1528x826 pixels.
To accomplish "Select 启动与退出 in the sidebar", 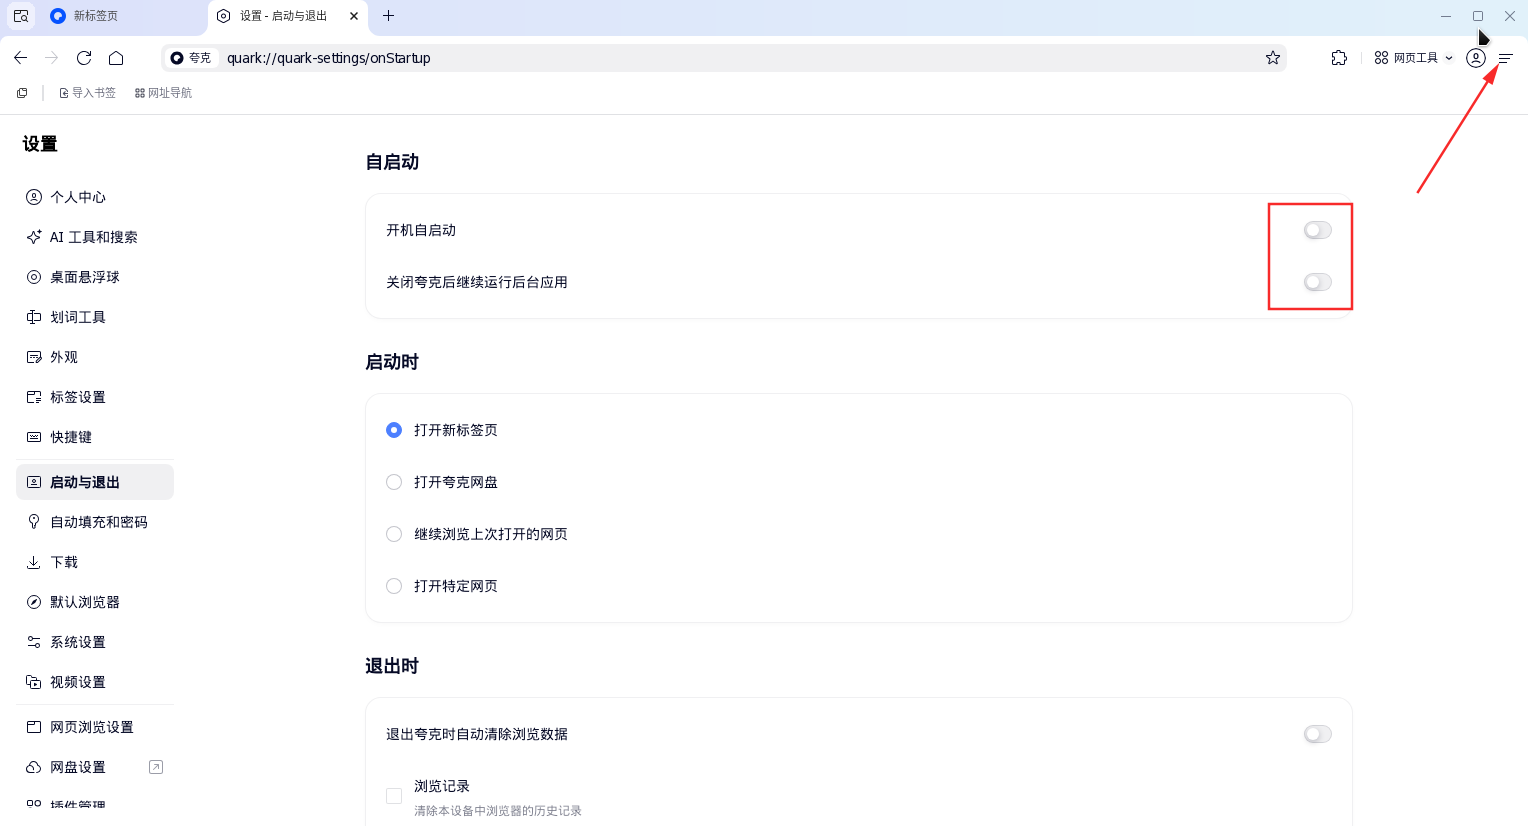I will click(95, 482).
